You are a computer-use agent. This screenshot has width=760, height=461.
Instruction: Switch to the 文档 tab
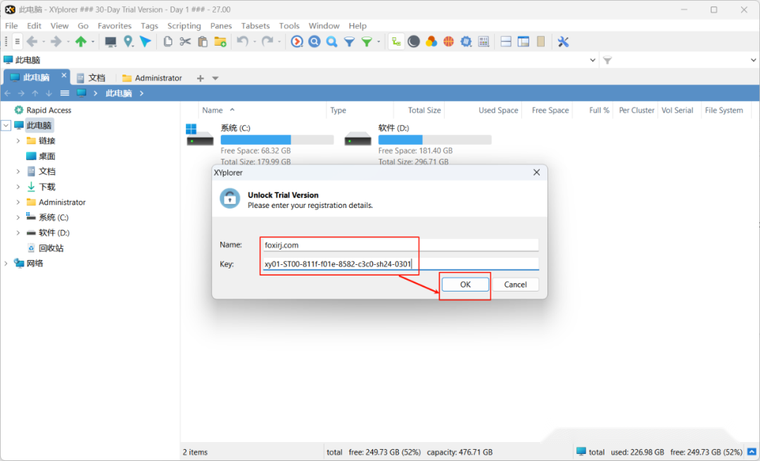(x=91, y=78)
